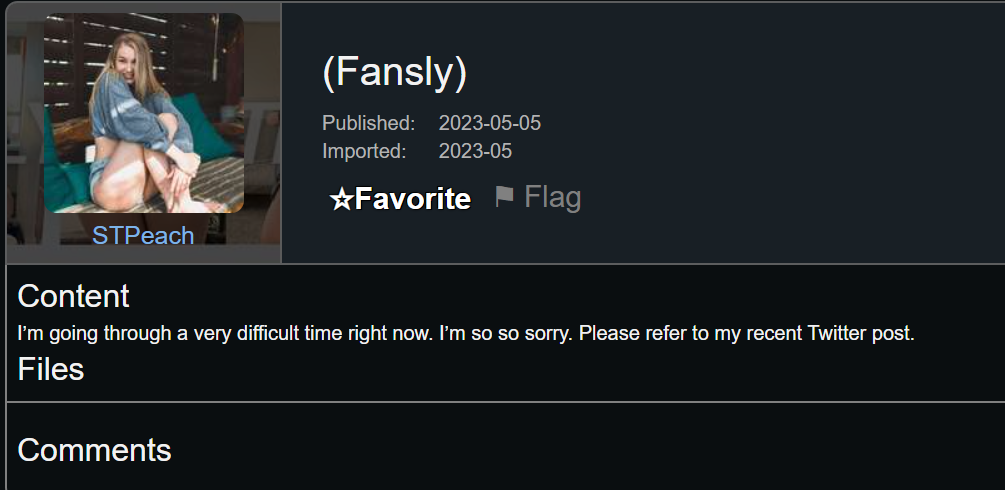Open the STPeach creator profile link

click(143, 235)
